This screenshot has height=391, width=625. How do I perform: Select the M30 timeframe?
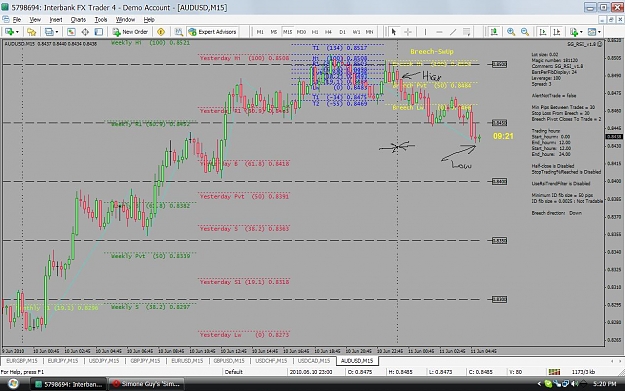coord(301,32)
